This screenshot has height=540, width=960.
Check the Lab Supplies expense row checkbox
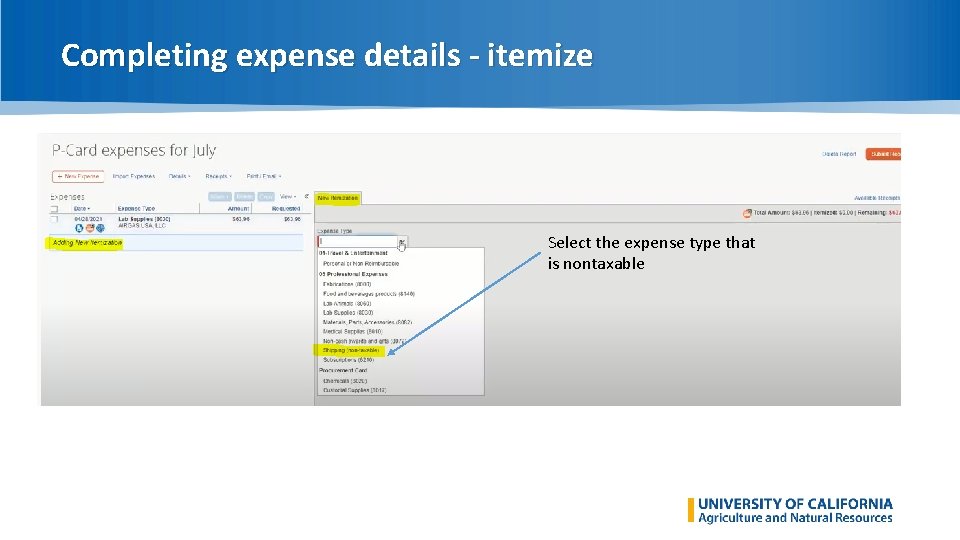(x=54, y=219)
